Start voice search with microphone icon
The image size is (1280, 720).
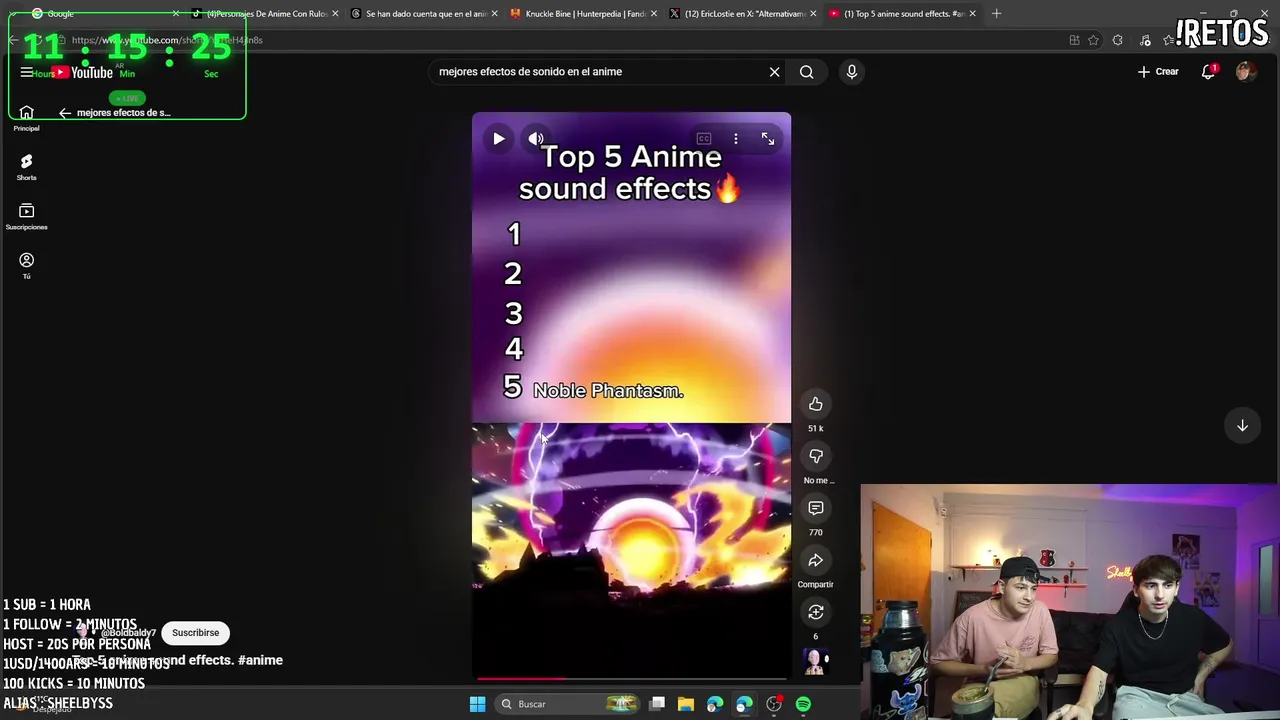[852, 72]
